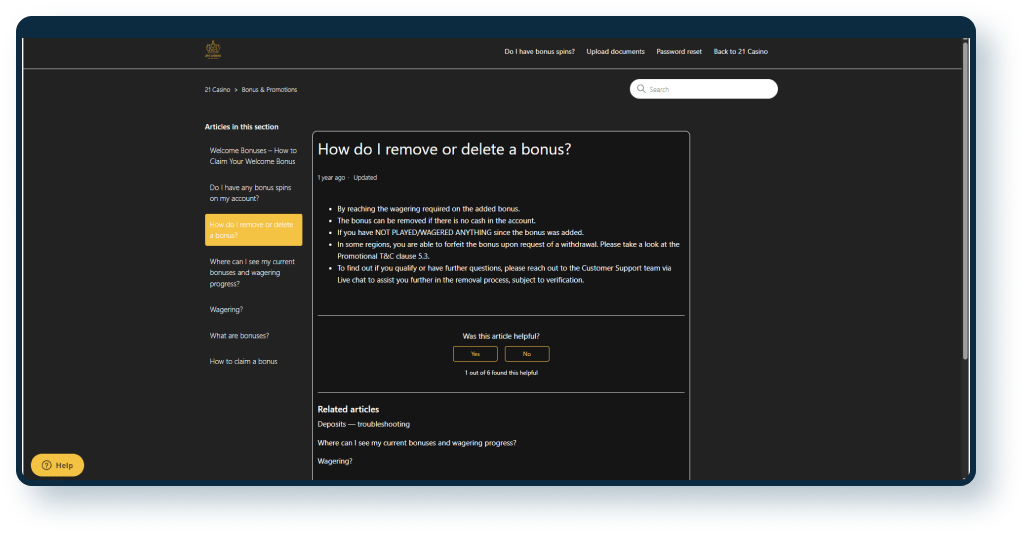Click Bonus & Promotions breadcrumb
This screenshot has height=534, width=1024.
coord(269,89)
